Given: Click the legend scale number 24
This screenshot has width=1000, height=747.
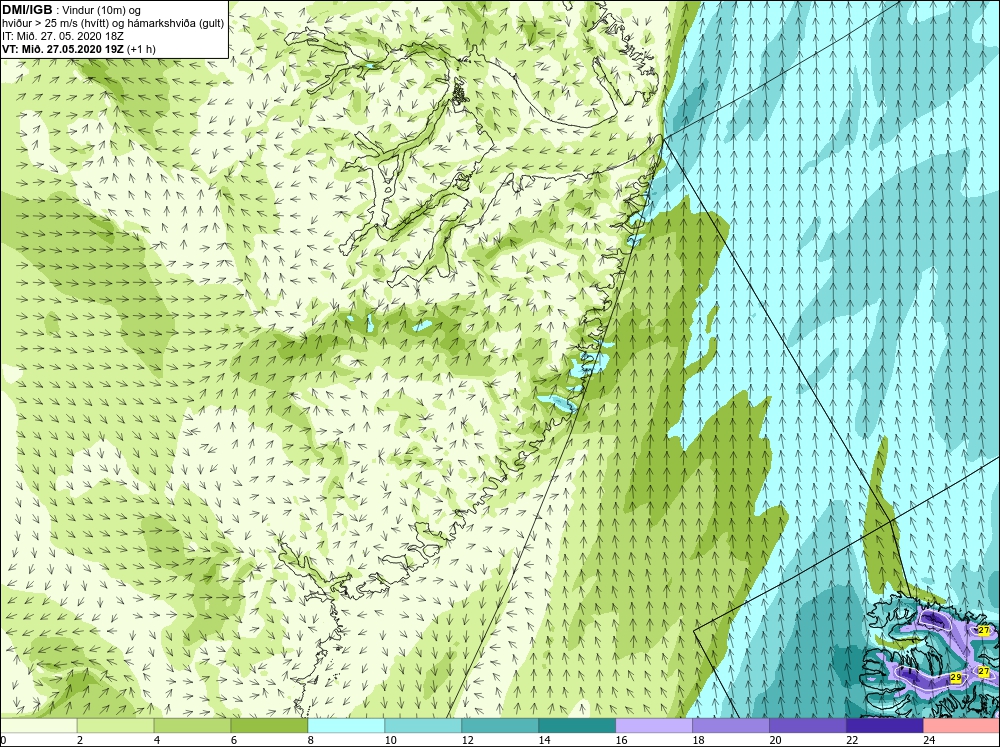Looking at the screenshot, I should coord(929,740).
